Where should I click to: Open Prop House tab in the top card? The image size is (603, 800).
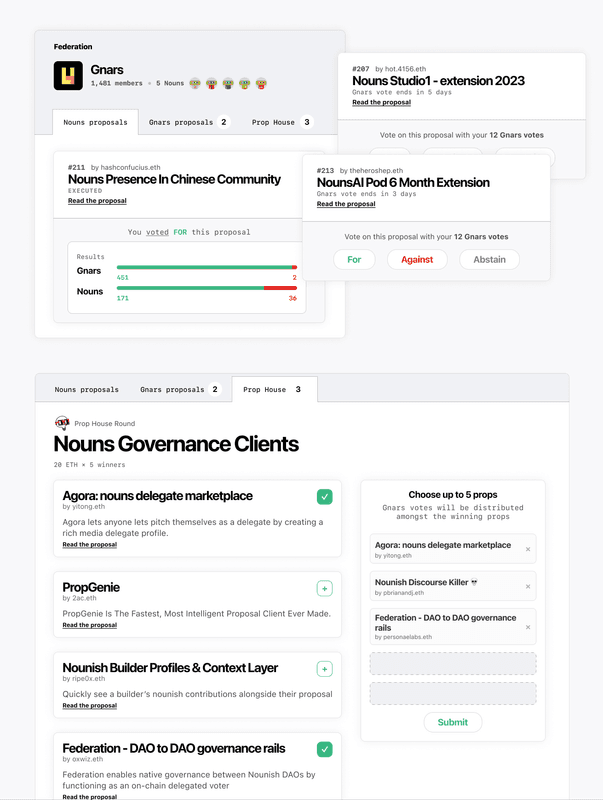click(x=280, y=122)
